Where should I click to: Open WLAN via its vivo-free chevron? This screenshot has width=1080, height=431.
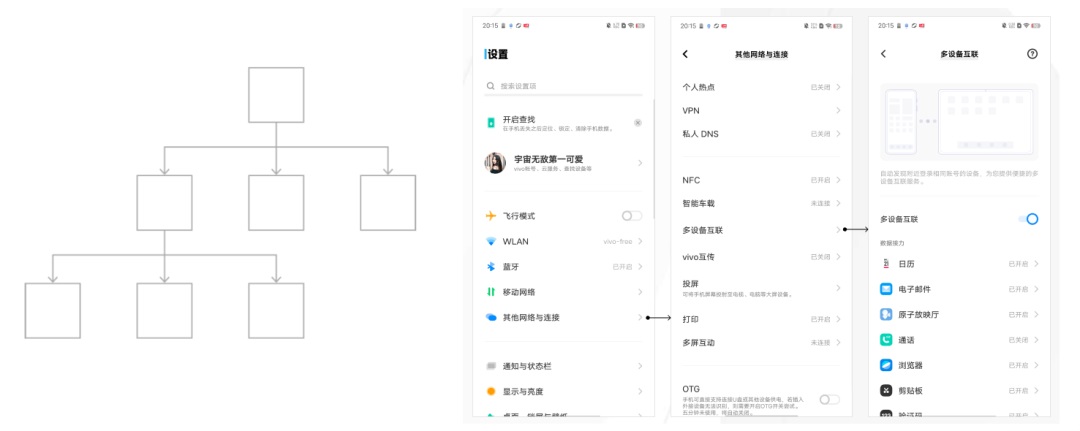640,242
